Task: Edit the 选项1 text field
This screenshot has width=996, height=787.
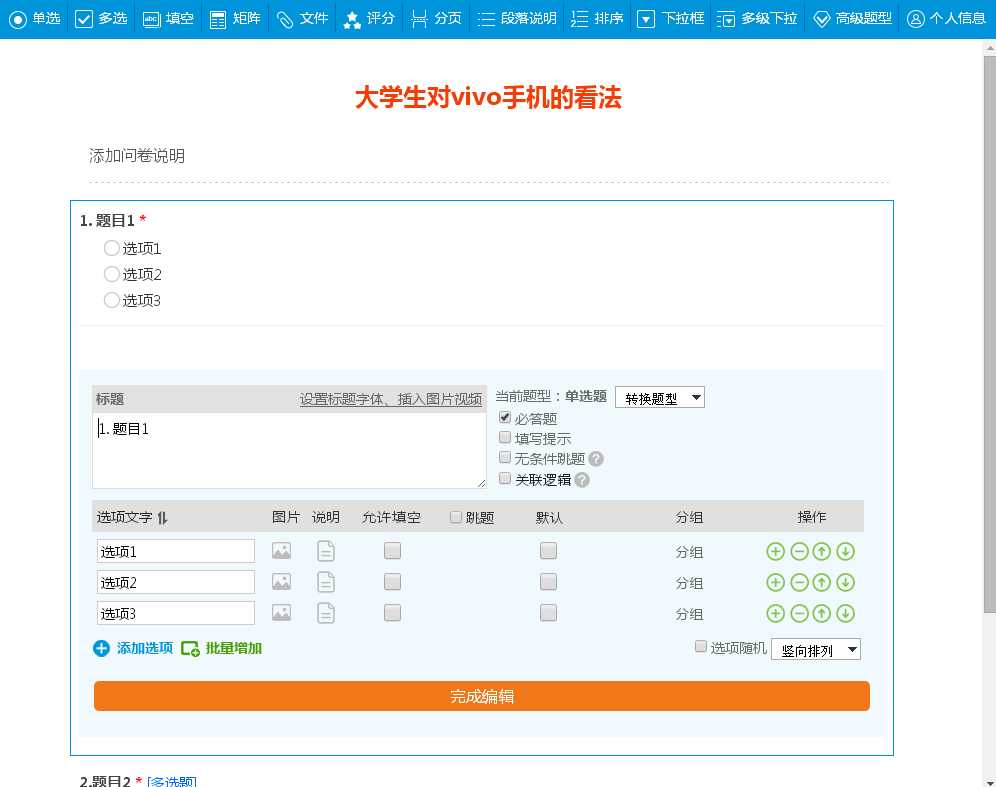Action: click(x=176, y=551)
